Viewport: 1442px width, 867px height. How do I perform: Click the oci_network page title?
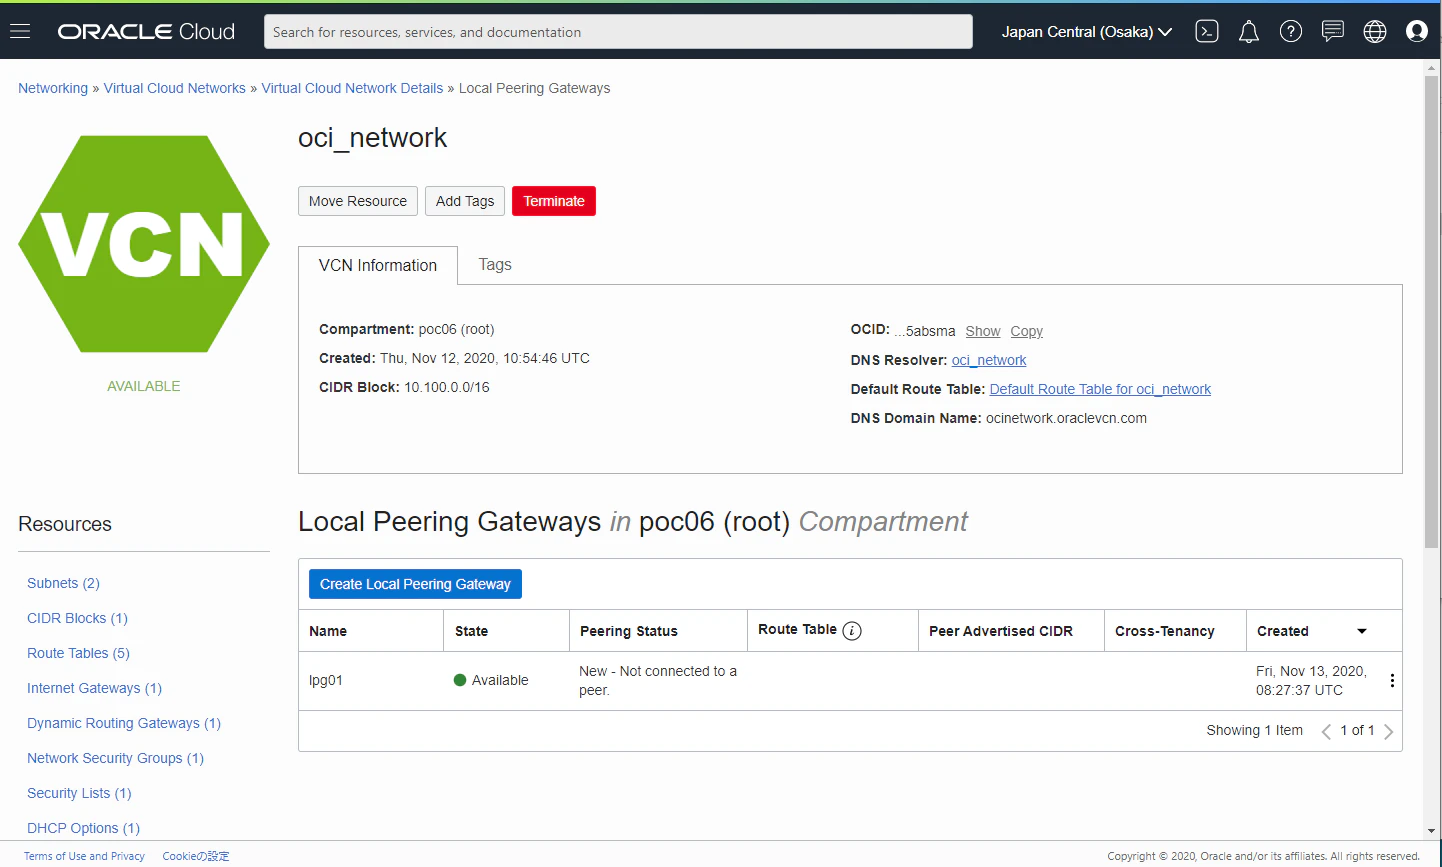[372, 138]
